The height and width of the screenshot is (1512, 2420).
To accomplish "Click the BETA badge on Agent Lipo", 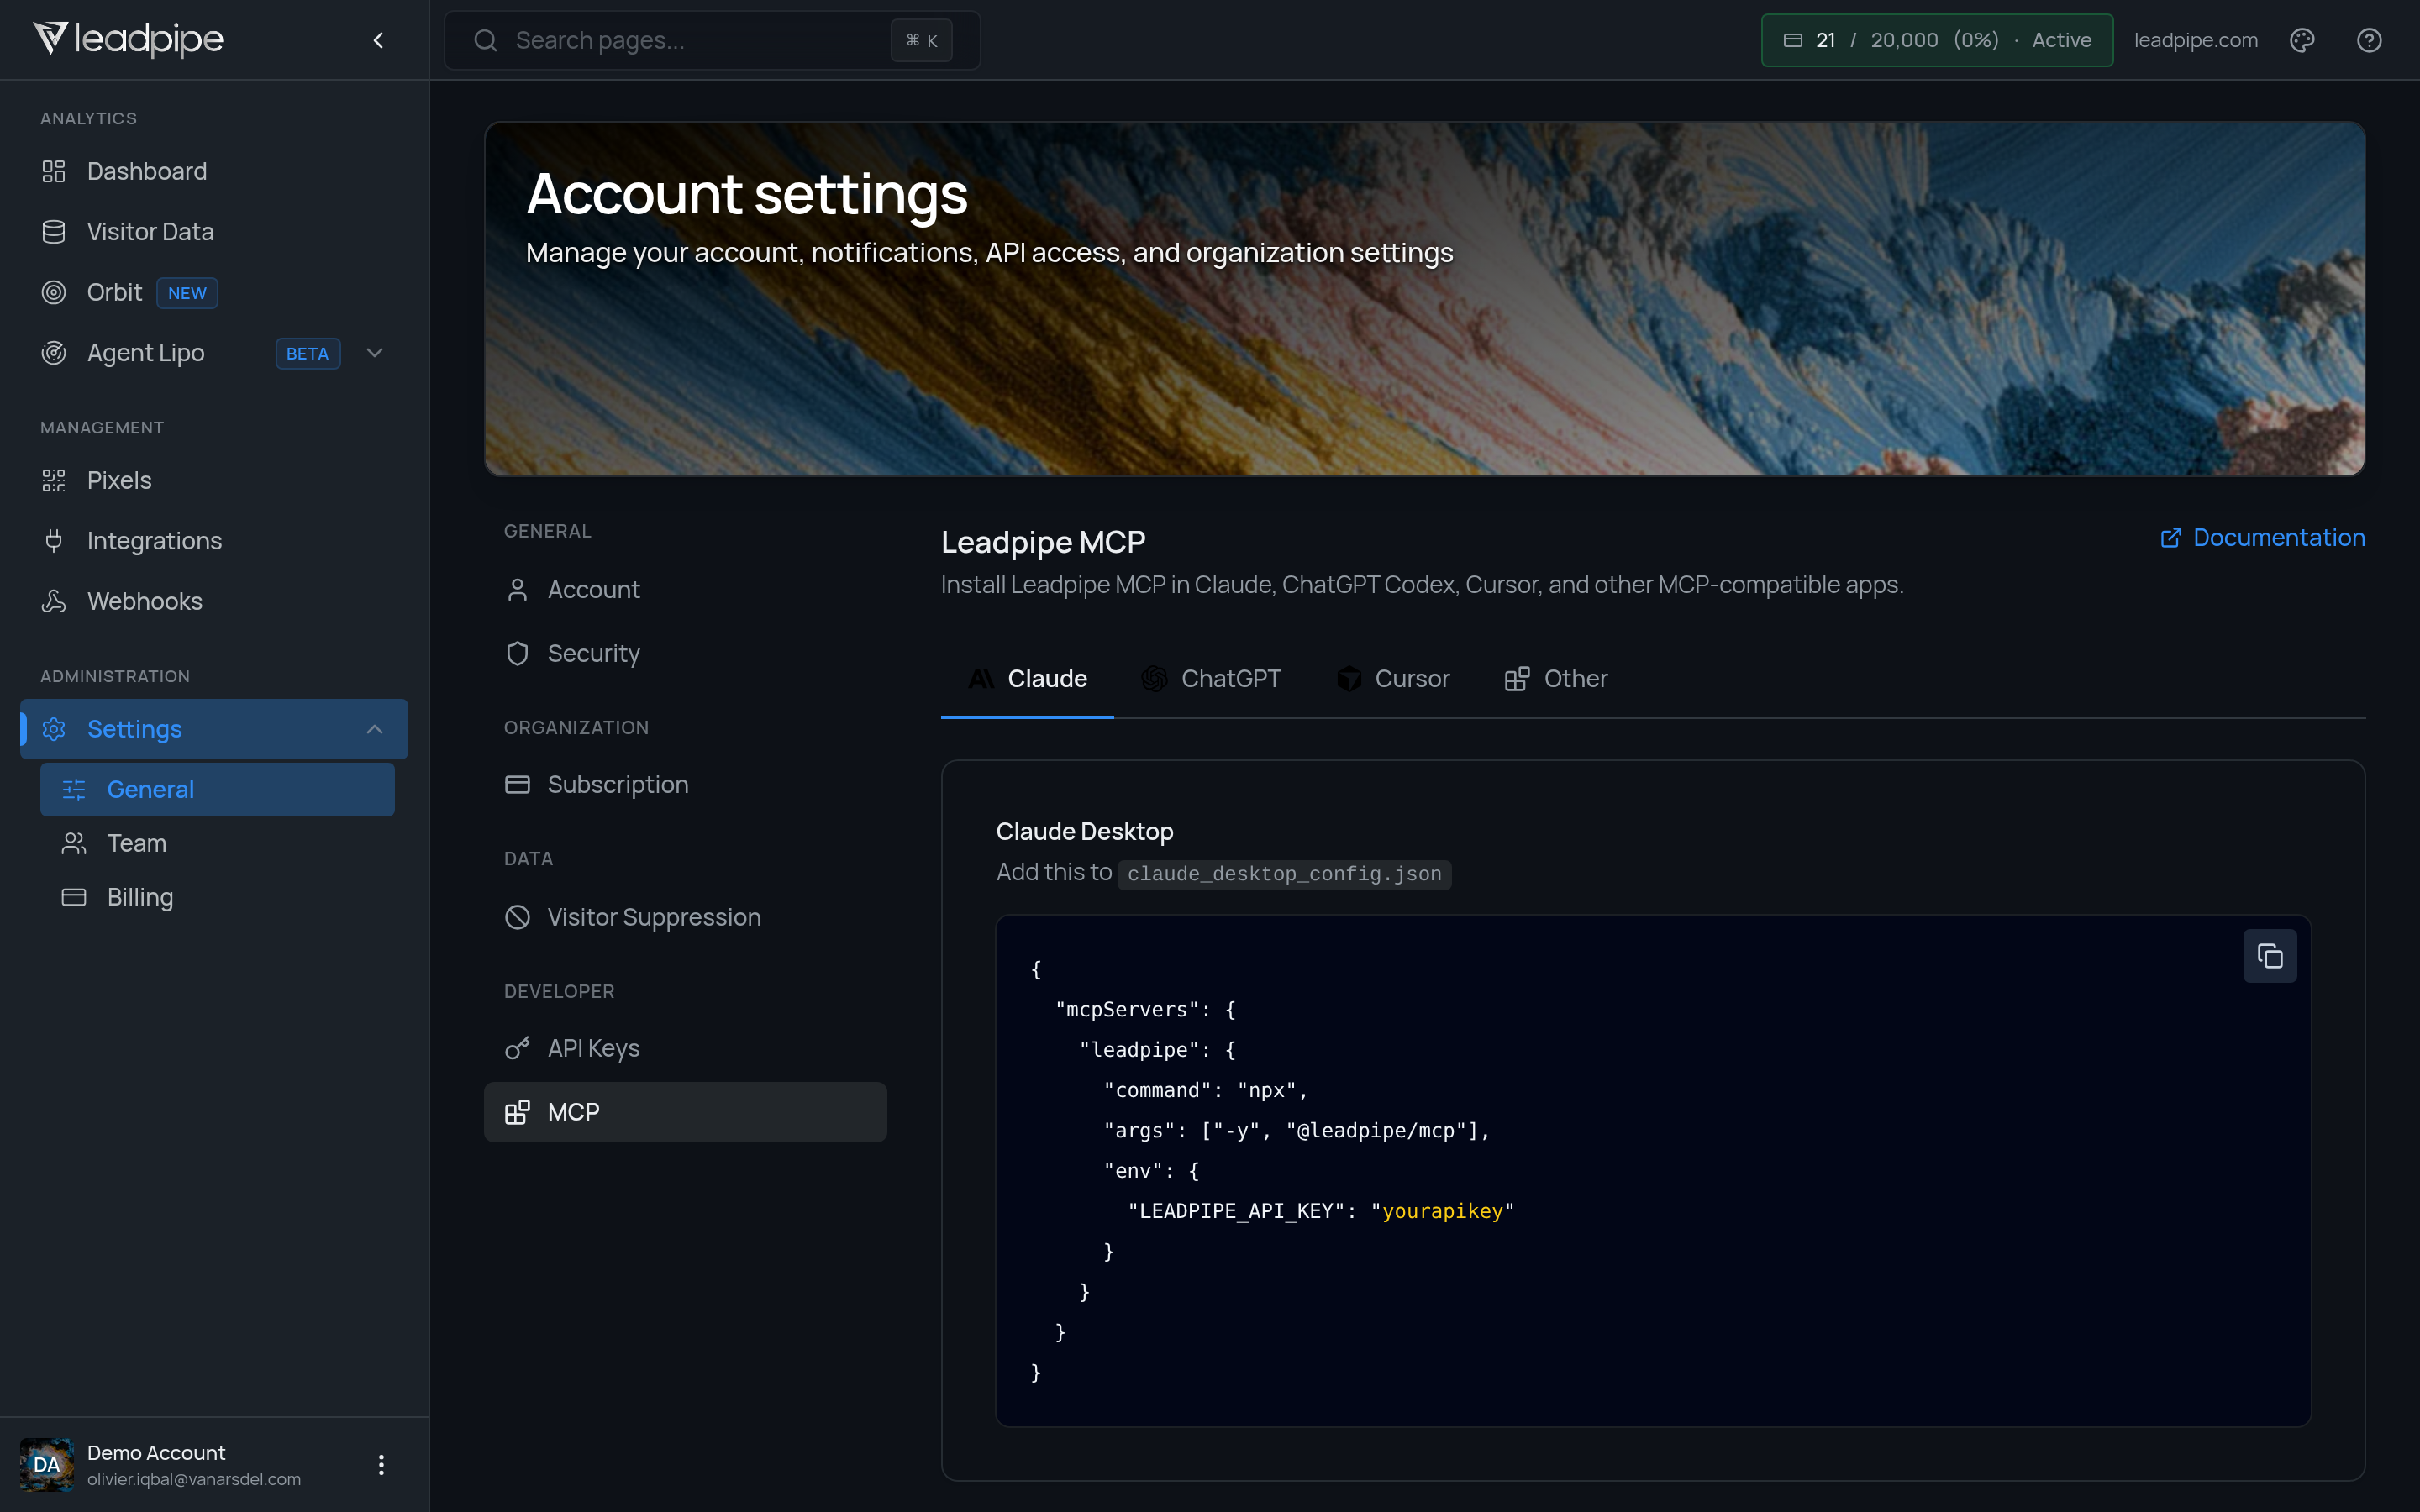I will (307, 354).
